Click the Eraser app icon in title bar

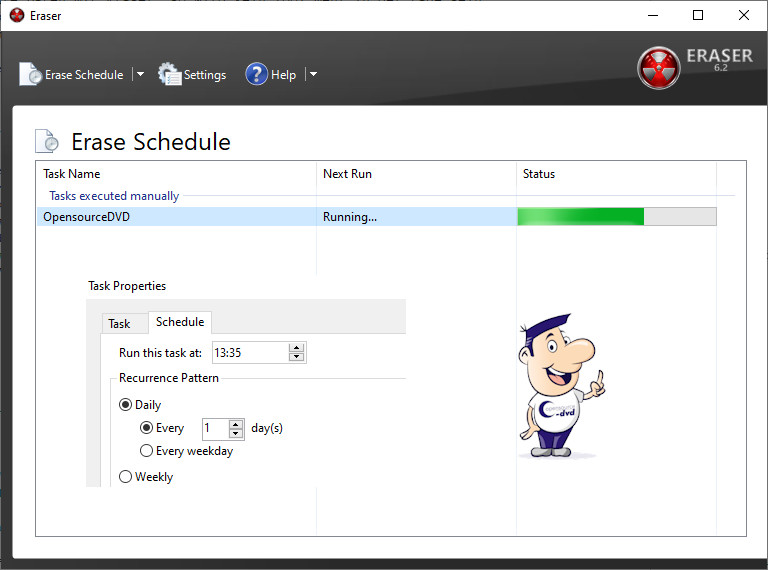coord(16,15)
